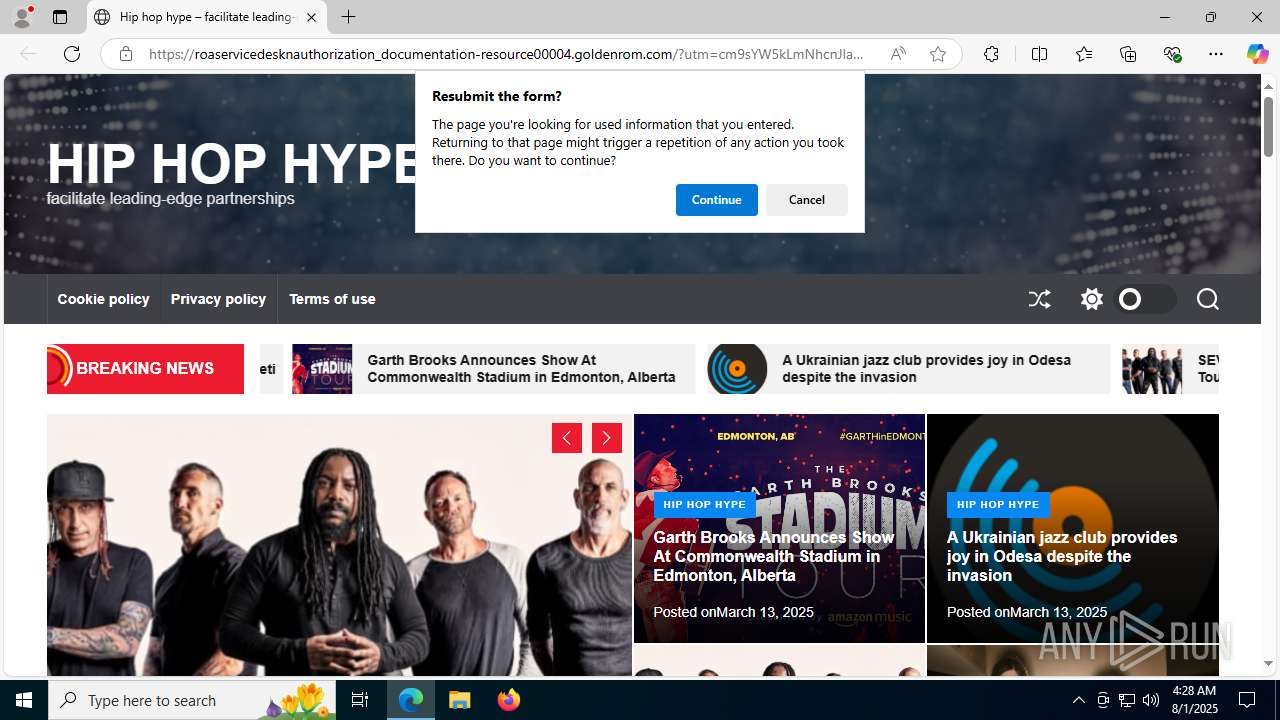Open the volume speaker tray icon
The image size is (1280, 720).
coord(1151,700)
